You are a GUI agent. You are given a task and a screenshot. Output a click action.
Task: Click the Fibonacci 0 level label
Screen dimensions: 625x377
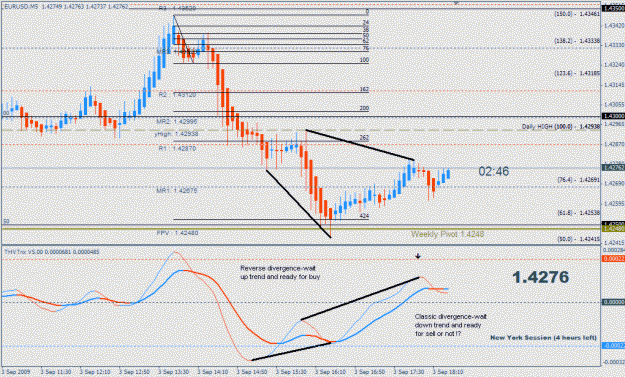pyautogui.click(x=367, y=12)
